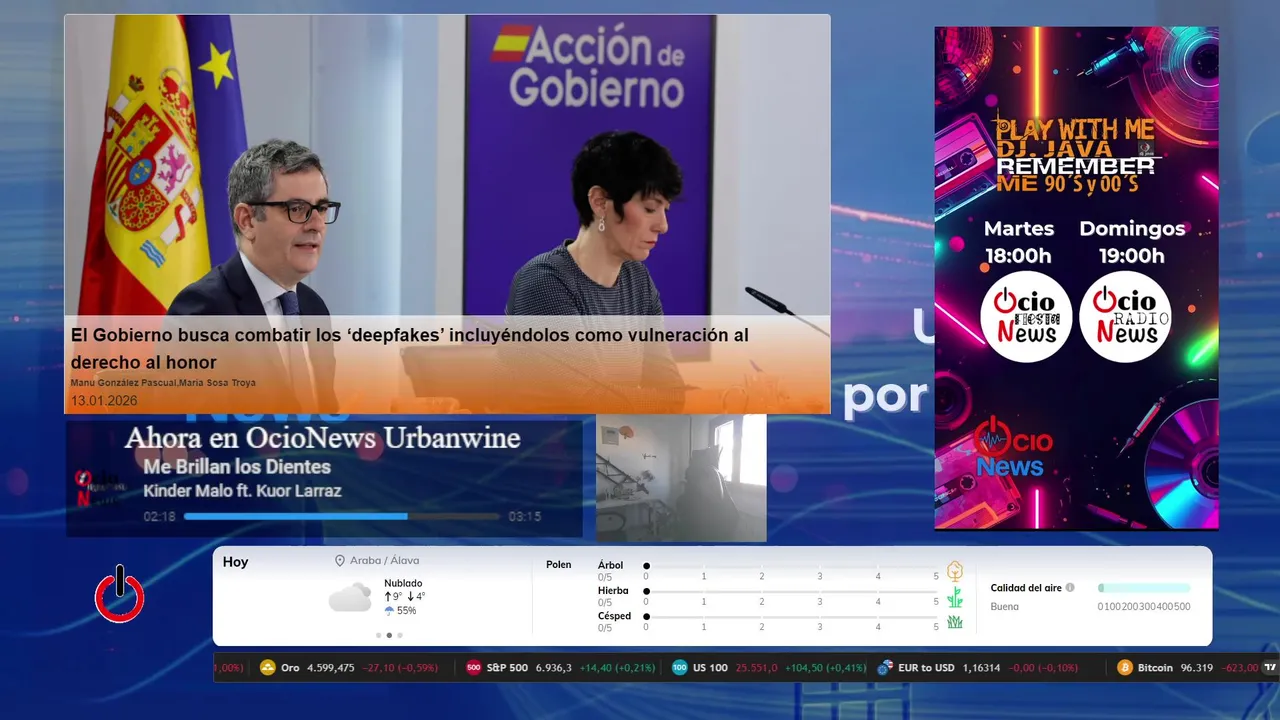The image size is (1280, 720).
Task: Click the Ahora en OcioNews Urbanwine heading
Action: (322, 438)
